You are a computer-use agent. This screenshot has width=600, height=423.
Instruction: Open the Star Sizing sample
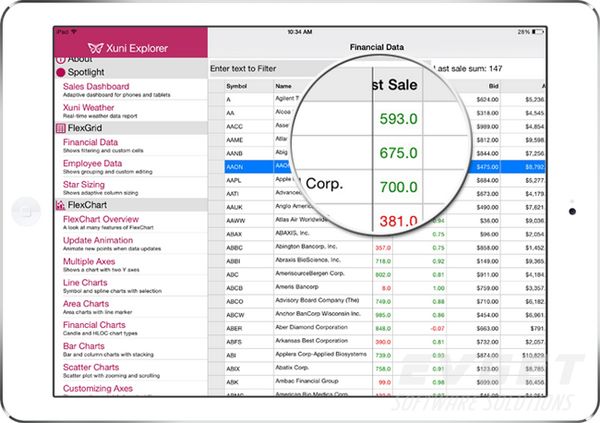pyautogui.click(x=131, y=188)
